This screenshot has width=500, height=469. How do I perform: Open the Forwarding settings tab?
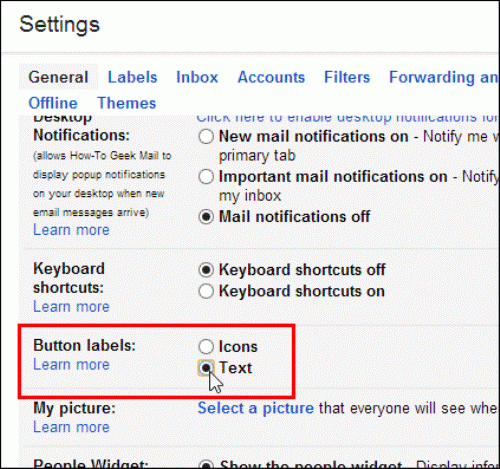tap(444, 77)
